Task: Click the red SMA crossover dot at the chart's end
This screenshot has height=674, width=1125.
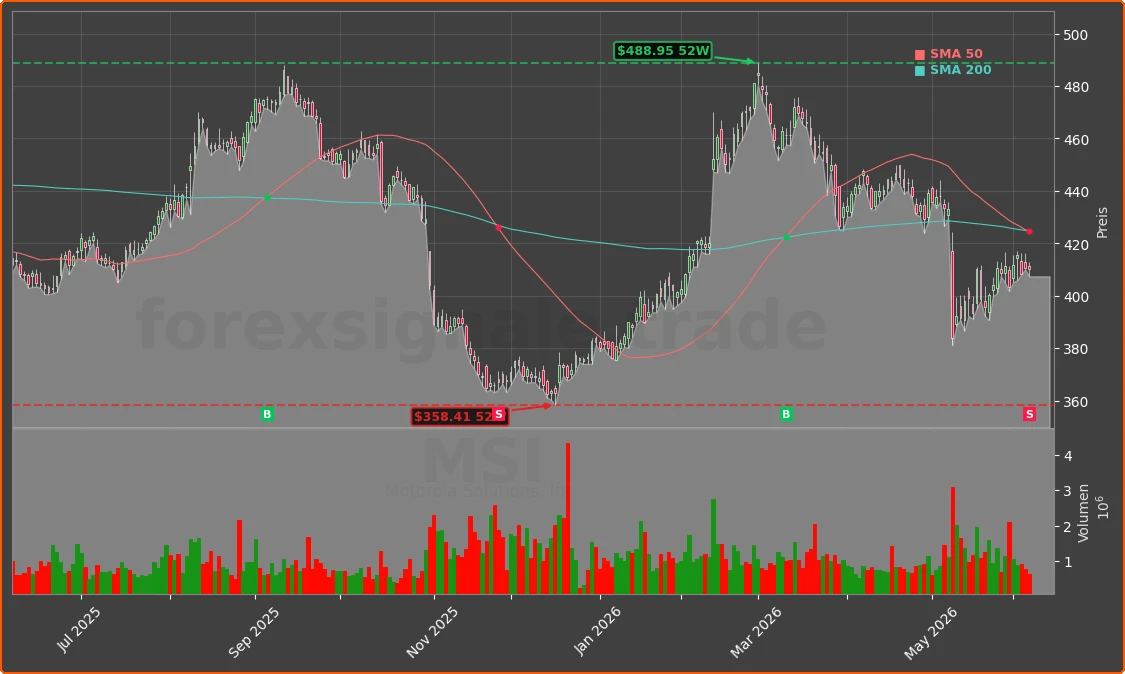Action: [1030, 232]
